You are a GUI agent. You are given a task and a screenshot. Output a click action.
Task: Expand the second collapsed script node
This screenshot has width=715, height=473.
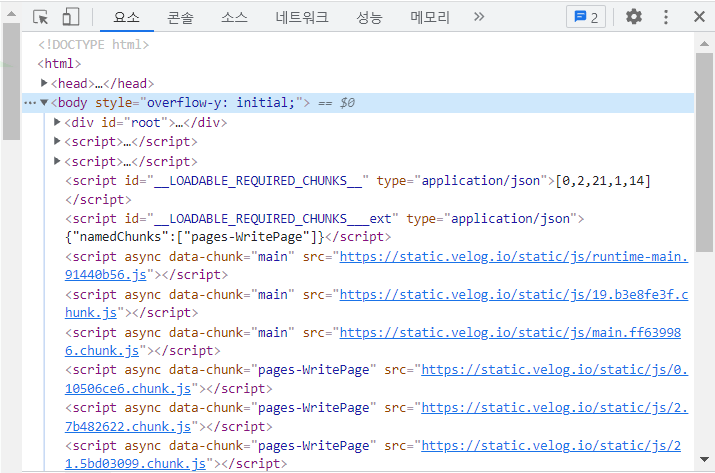(x=57, y=161)
